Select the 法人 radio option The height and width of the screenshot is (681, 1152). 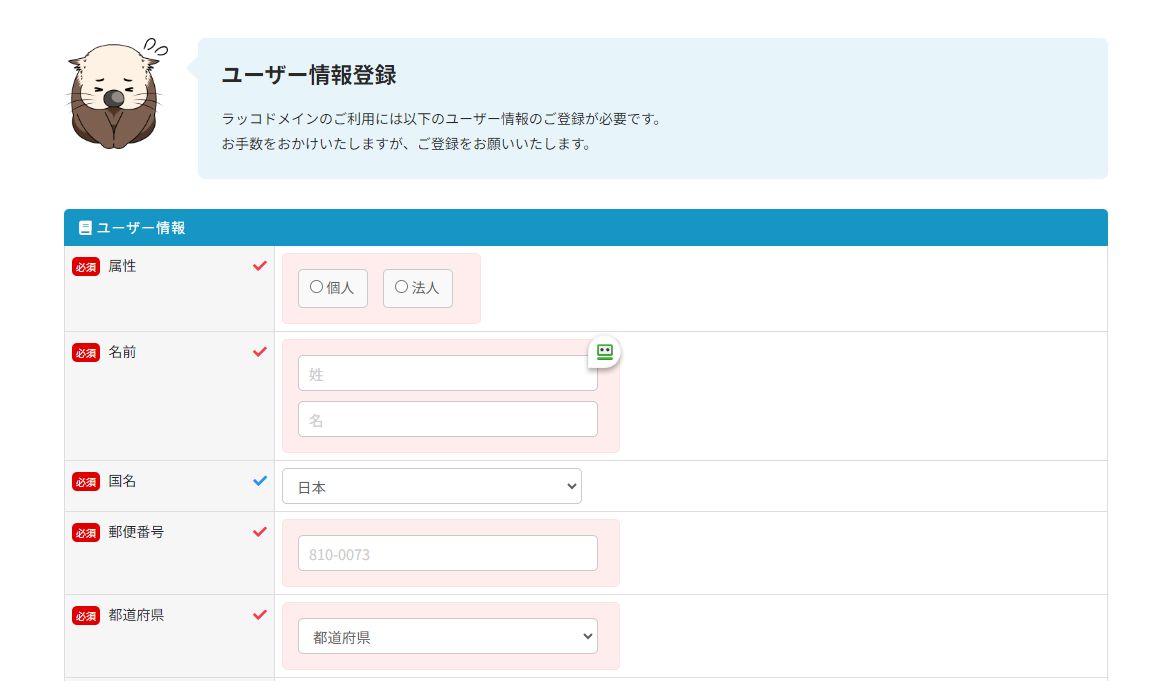pos(417,288)
